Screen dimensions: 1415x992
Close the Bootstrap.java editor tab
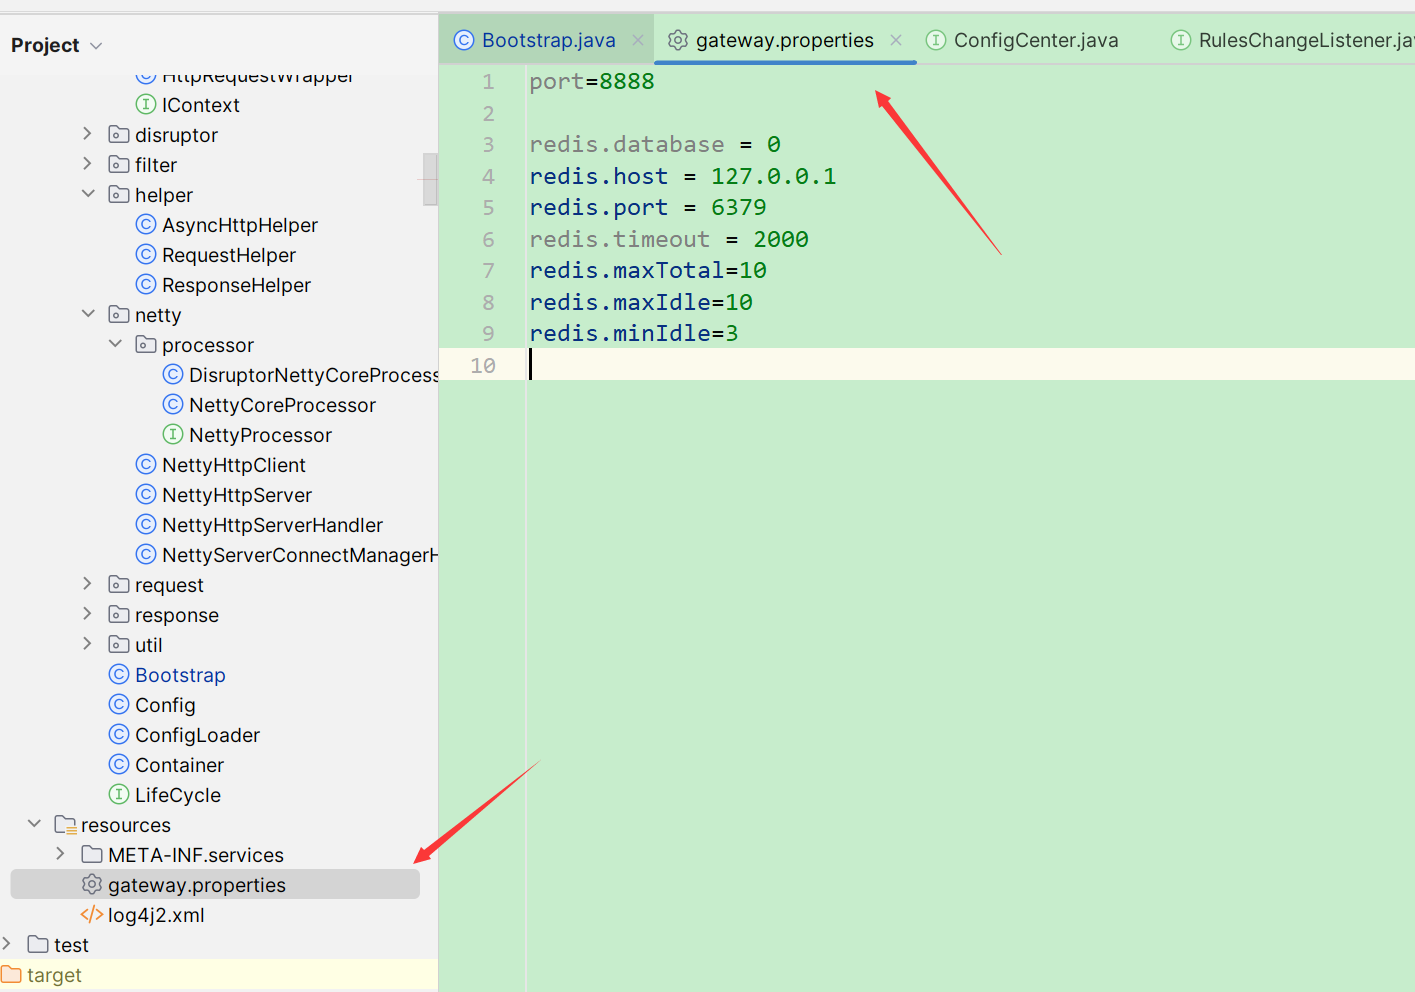638,40
